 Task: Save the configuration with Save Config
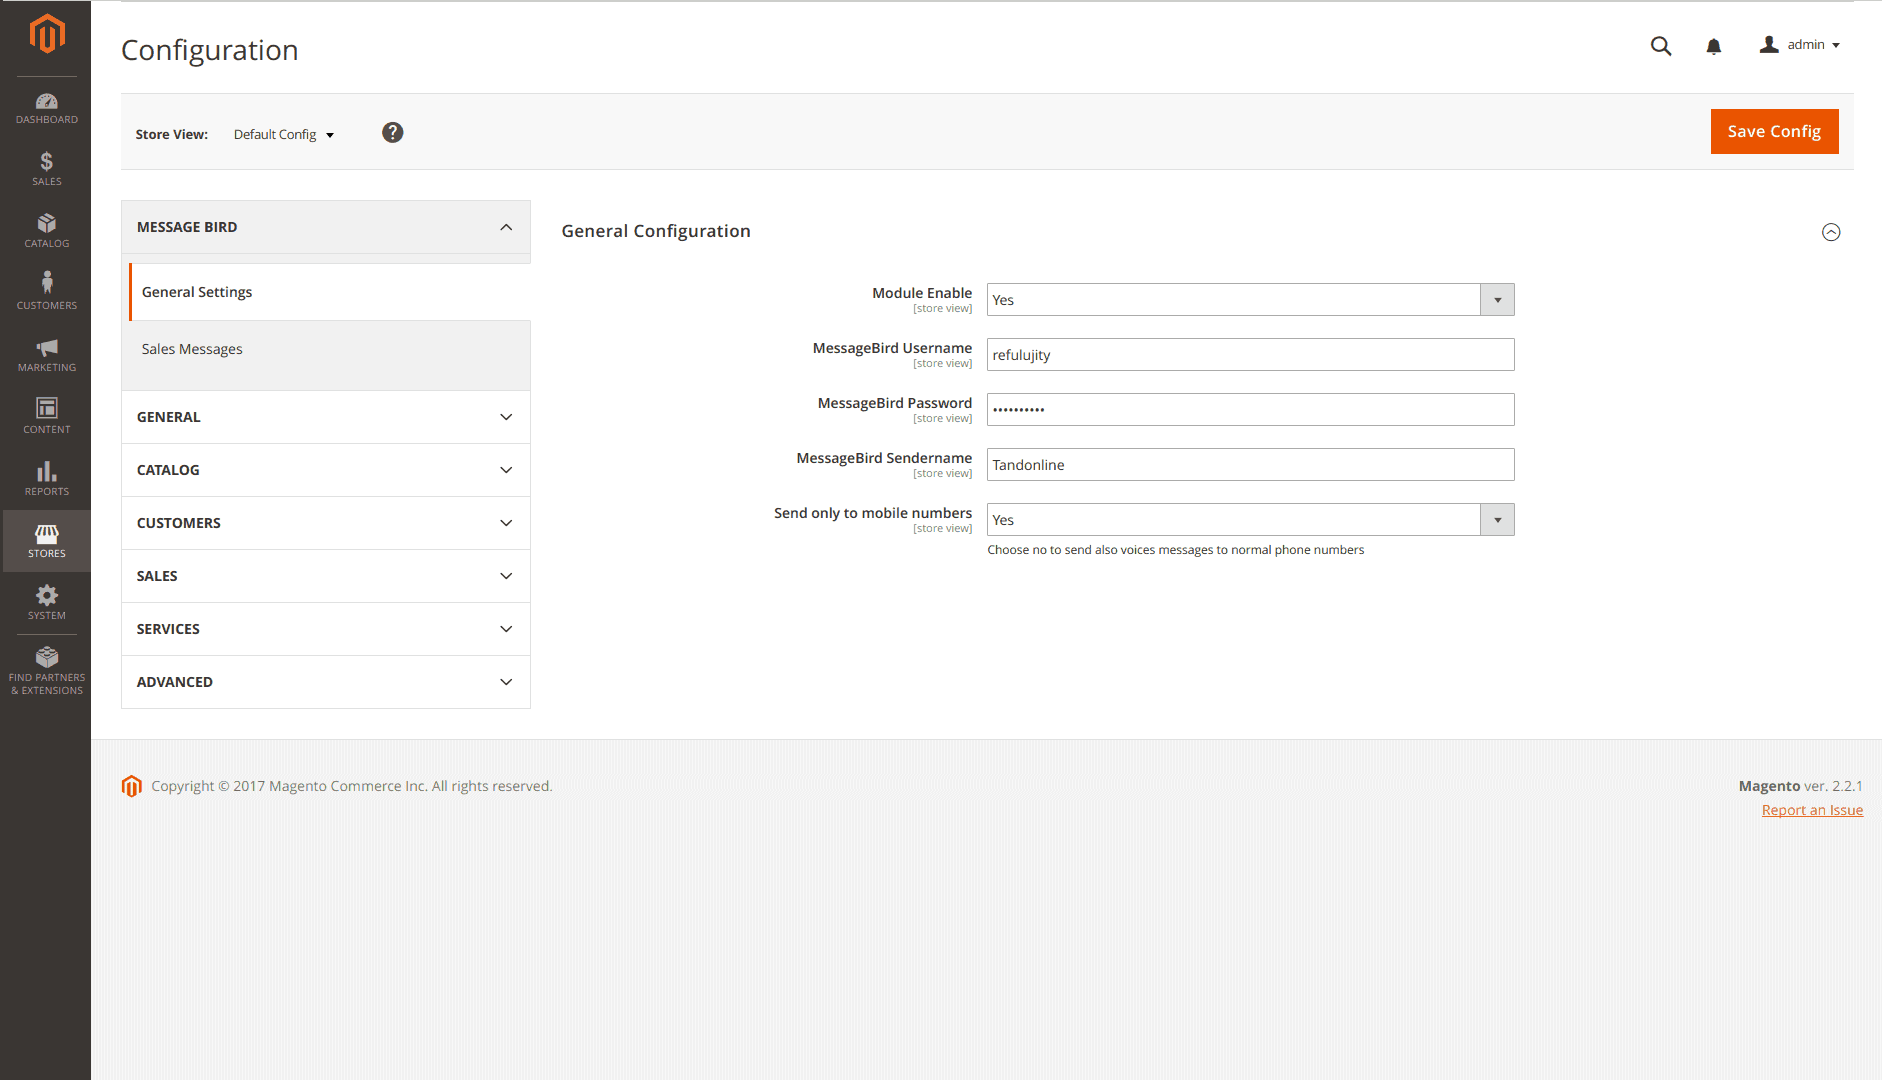point(1774,131)
